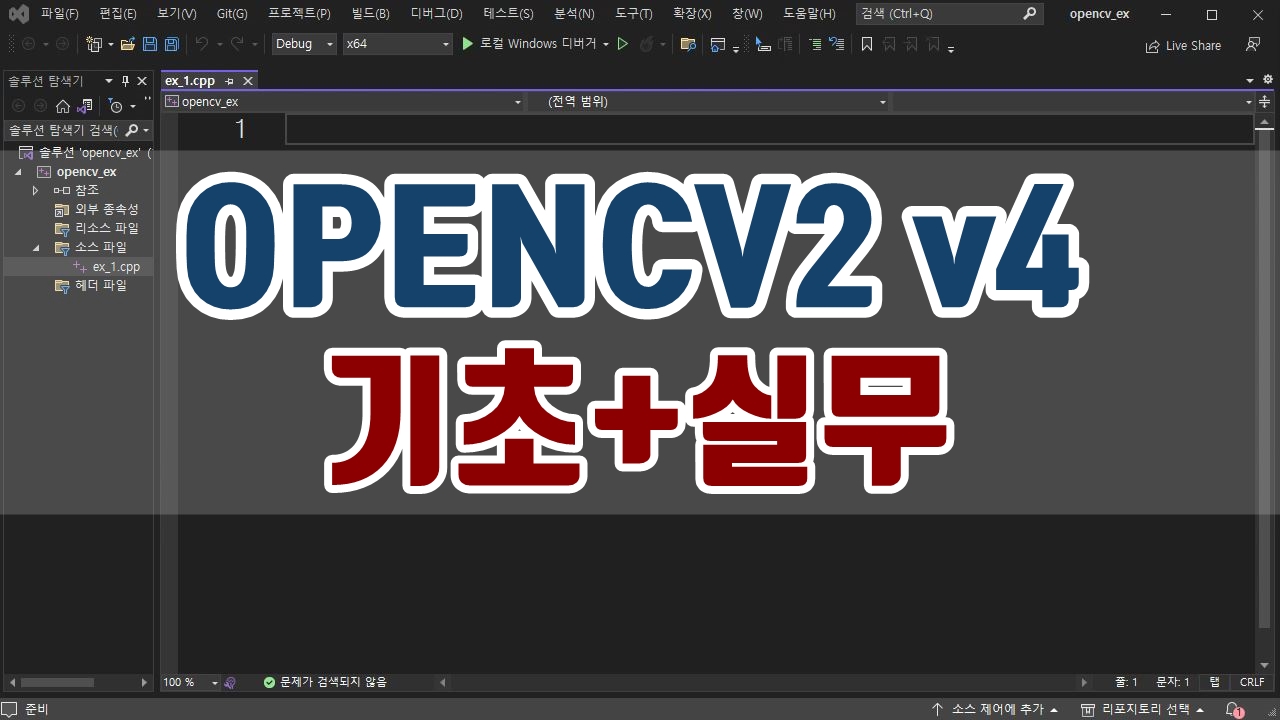This screenshot has height=720, width=1280.
Task: Open the debugger target dropdown arrow
Action: pos(606,44)
